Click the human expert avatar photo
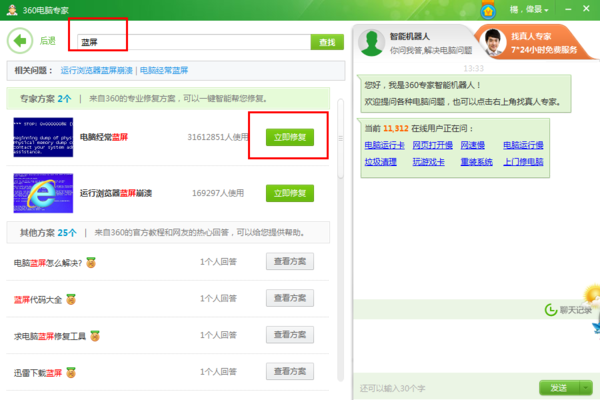The width and height of the screenshot is (600, 400). pyautogui.click(x=493, y=43)
